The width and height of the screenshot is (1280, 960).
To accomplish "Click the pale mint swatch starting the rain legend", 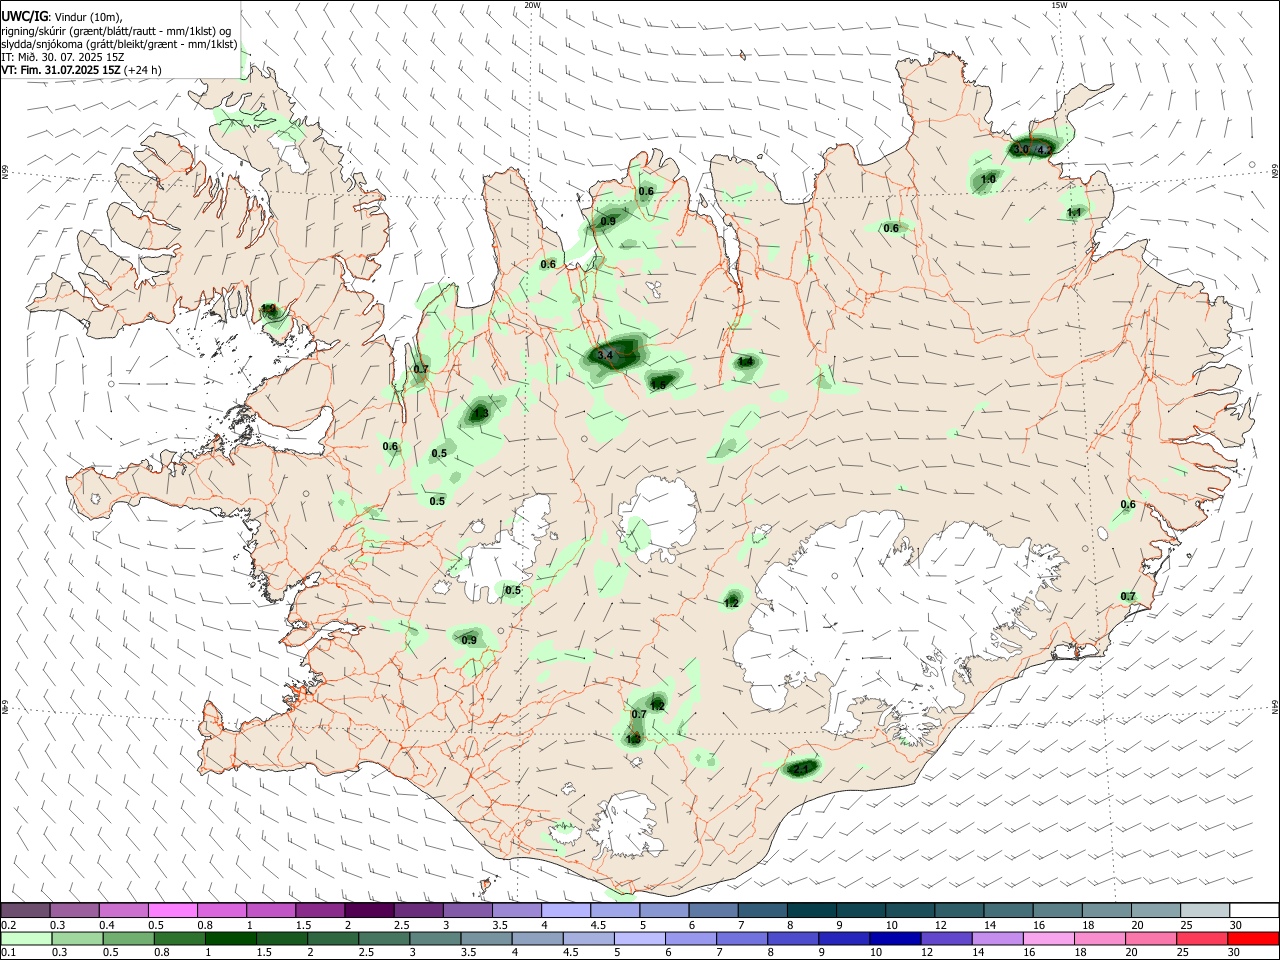I will [x=26, y=938].
